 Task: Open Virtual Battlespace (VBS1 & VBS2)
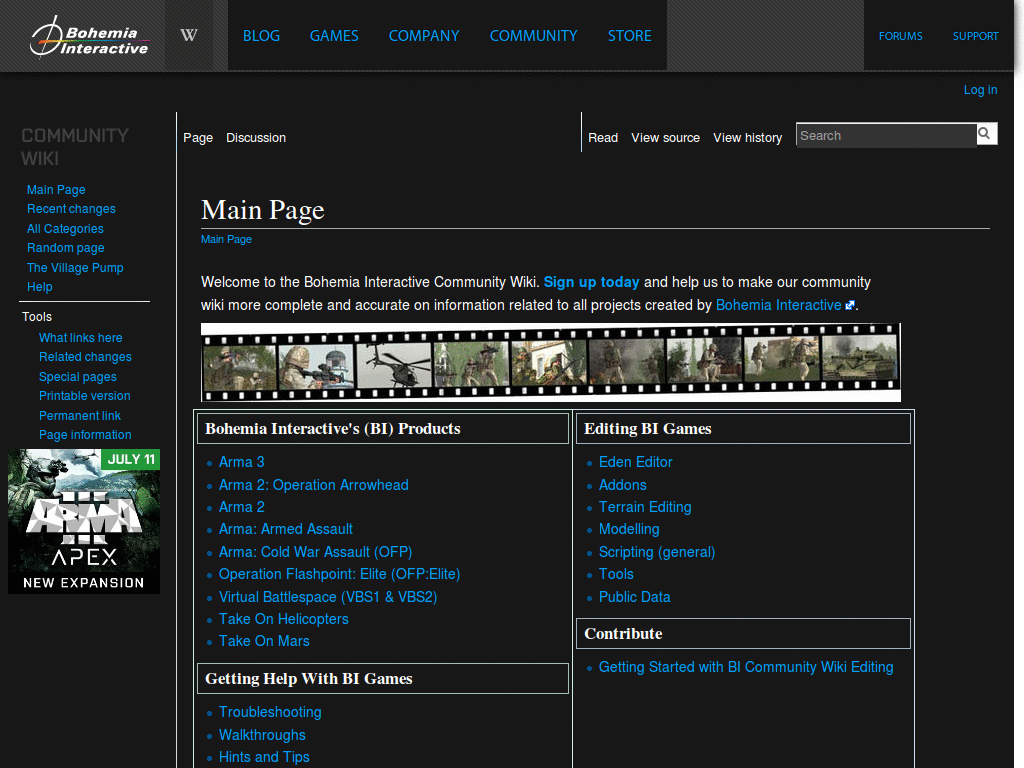pyautogui.click(x=328, y=597)
